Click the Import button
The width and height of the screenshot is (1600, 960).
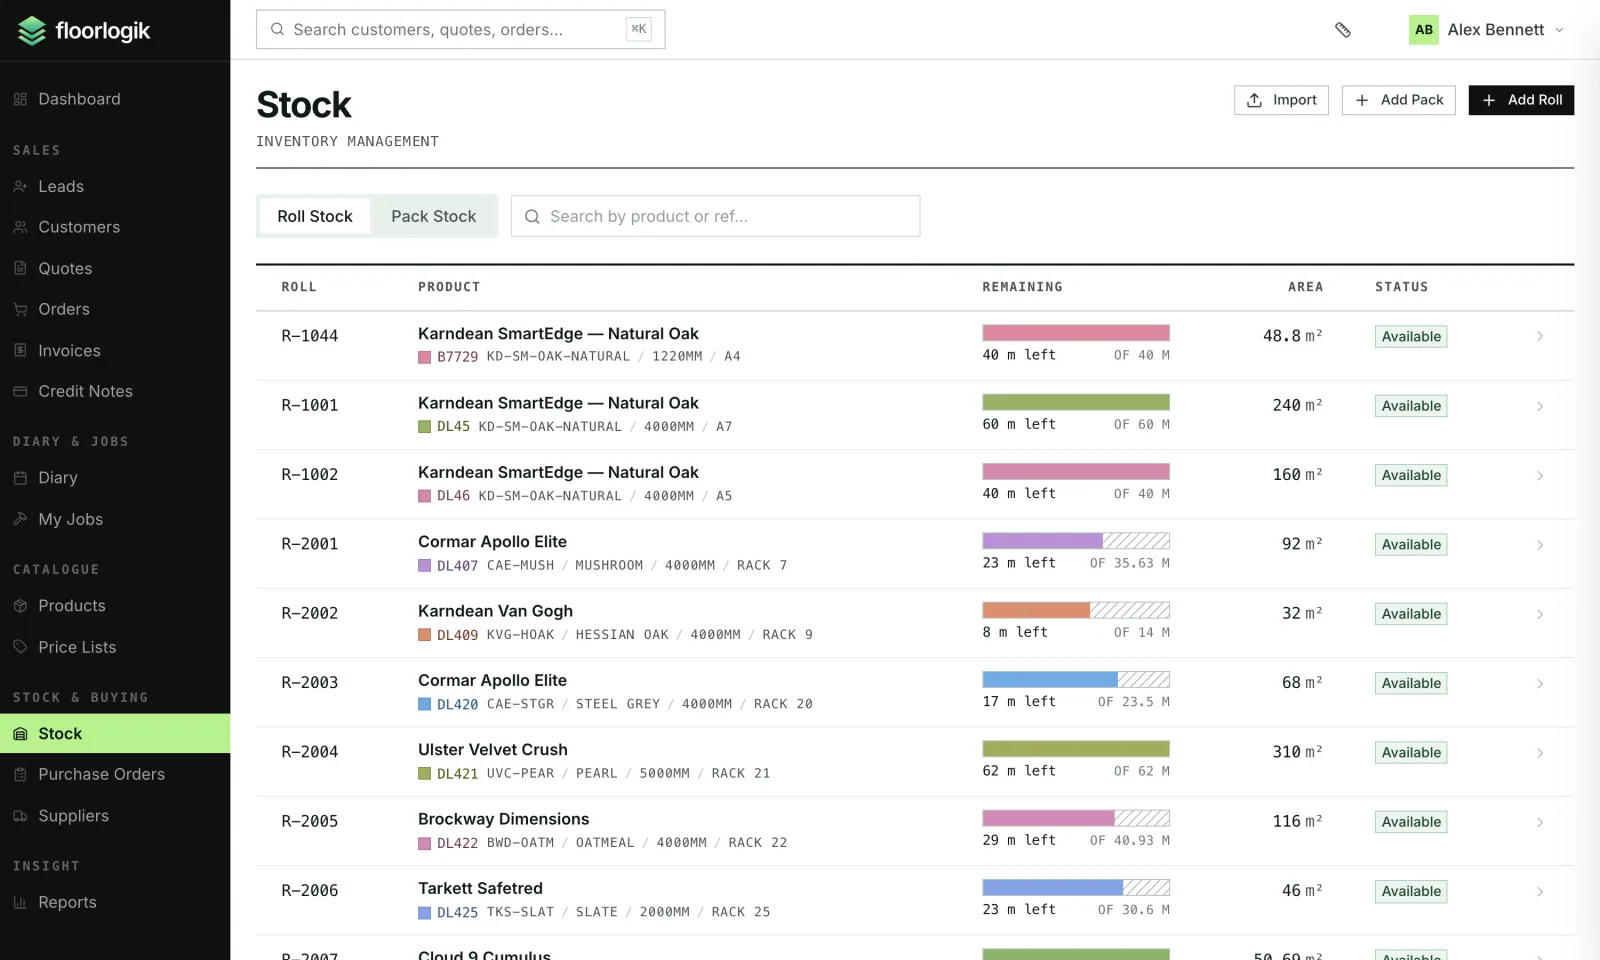(1281, 100)
